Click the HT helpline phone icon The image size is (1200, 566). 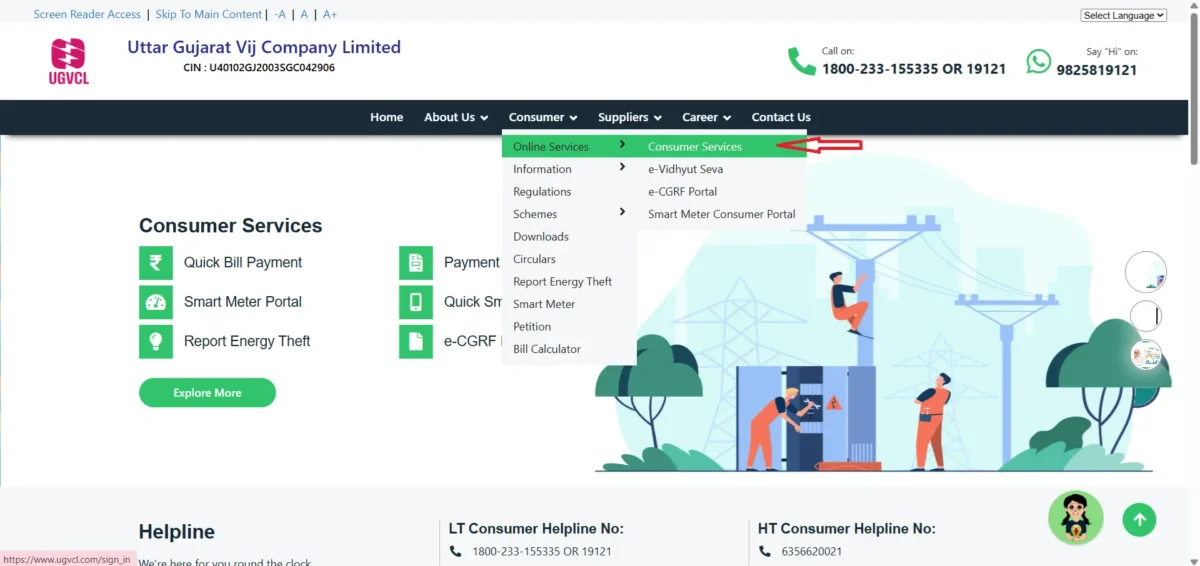(764, 551)
